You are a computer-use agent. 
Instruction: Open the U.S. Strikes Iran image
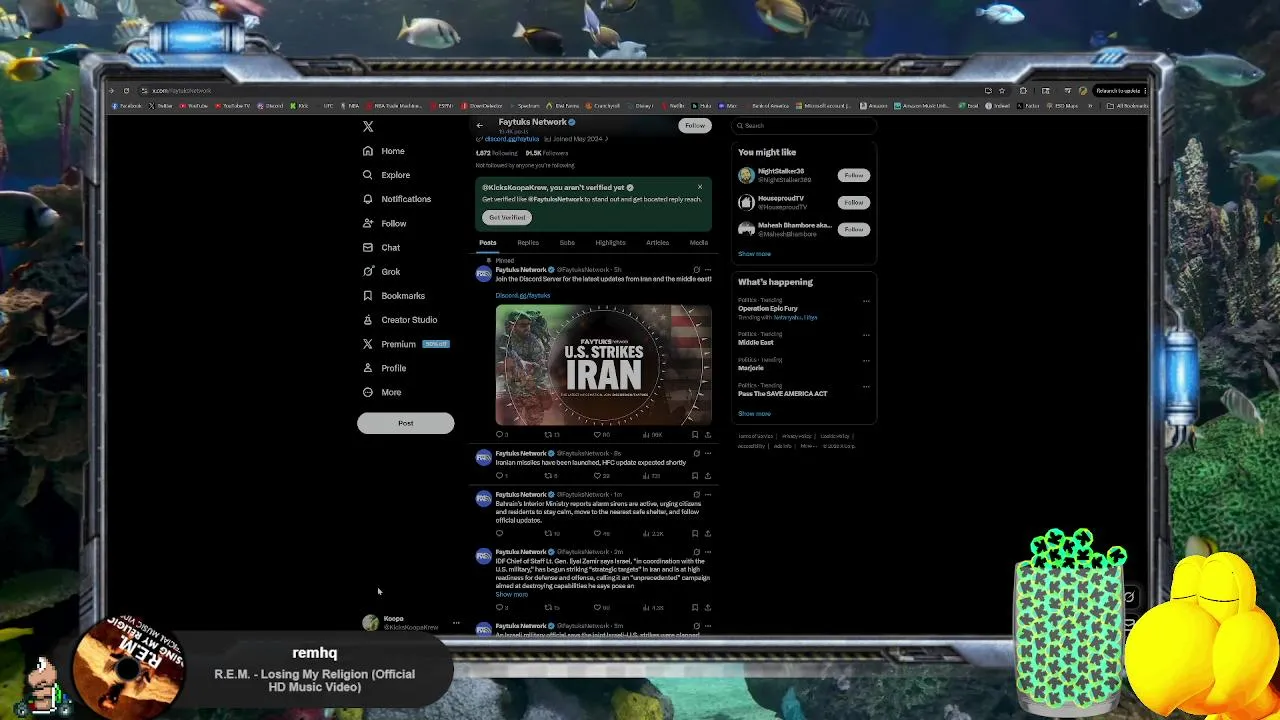(x=603, y=365)
